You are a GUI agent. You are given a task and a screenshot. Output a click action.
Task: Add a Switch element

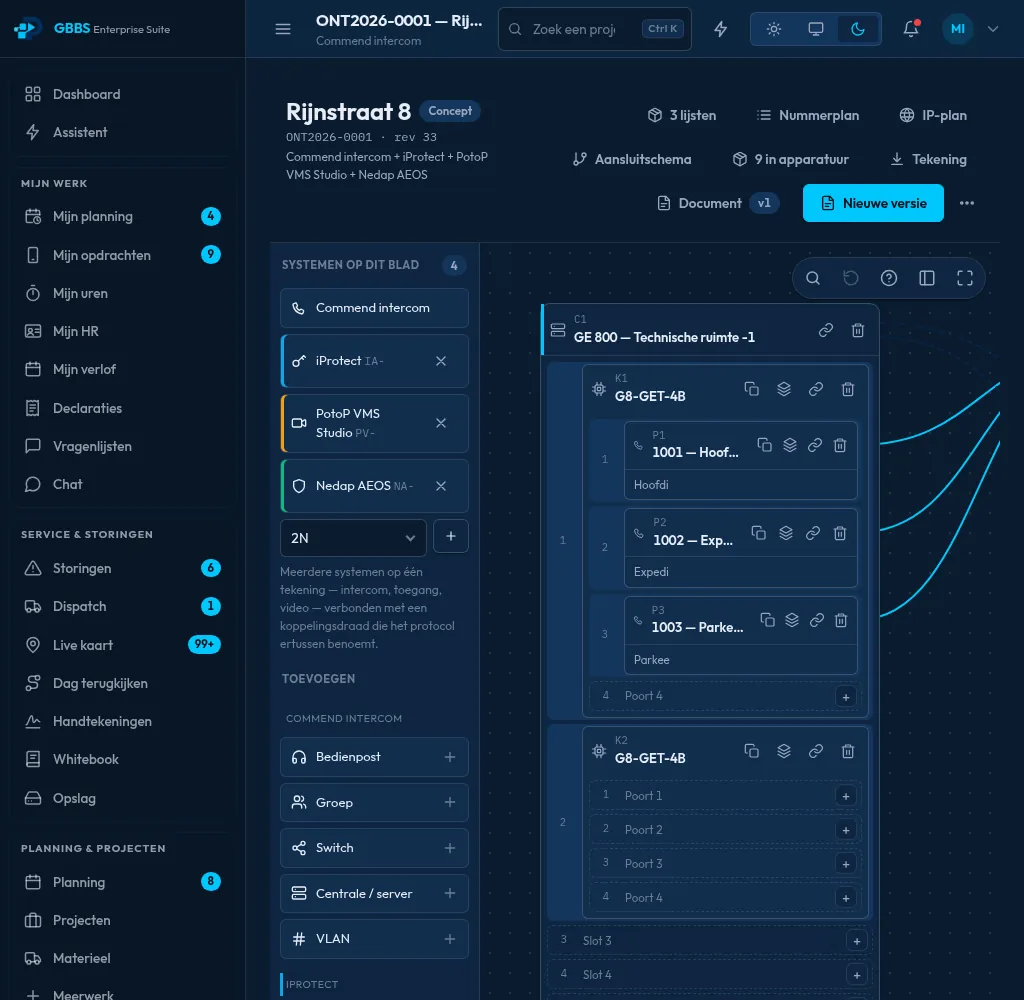pos(374,848)
